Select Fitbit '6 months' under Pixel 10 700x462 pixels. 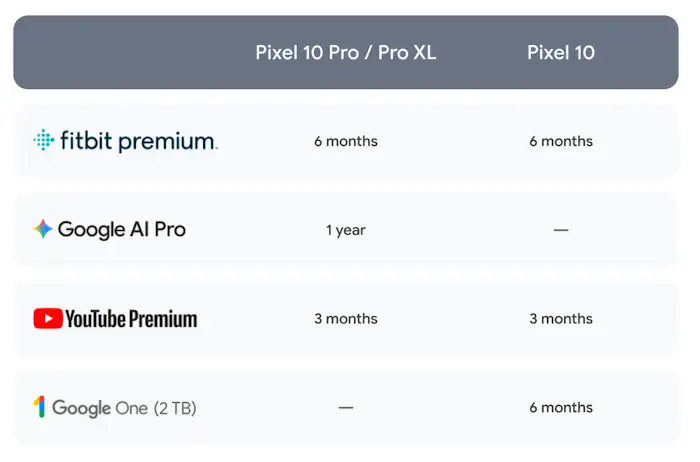(561, 141)
